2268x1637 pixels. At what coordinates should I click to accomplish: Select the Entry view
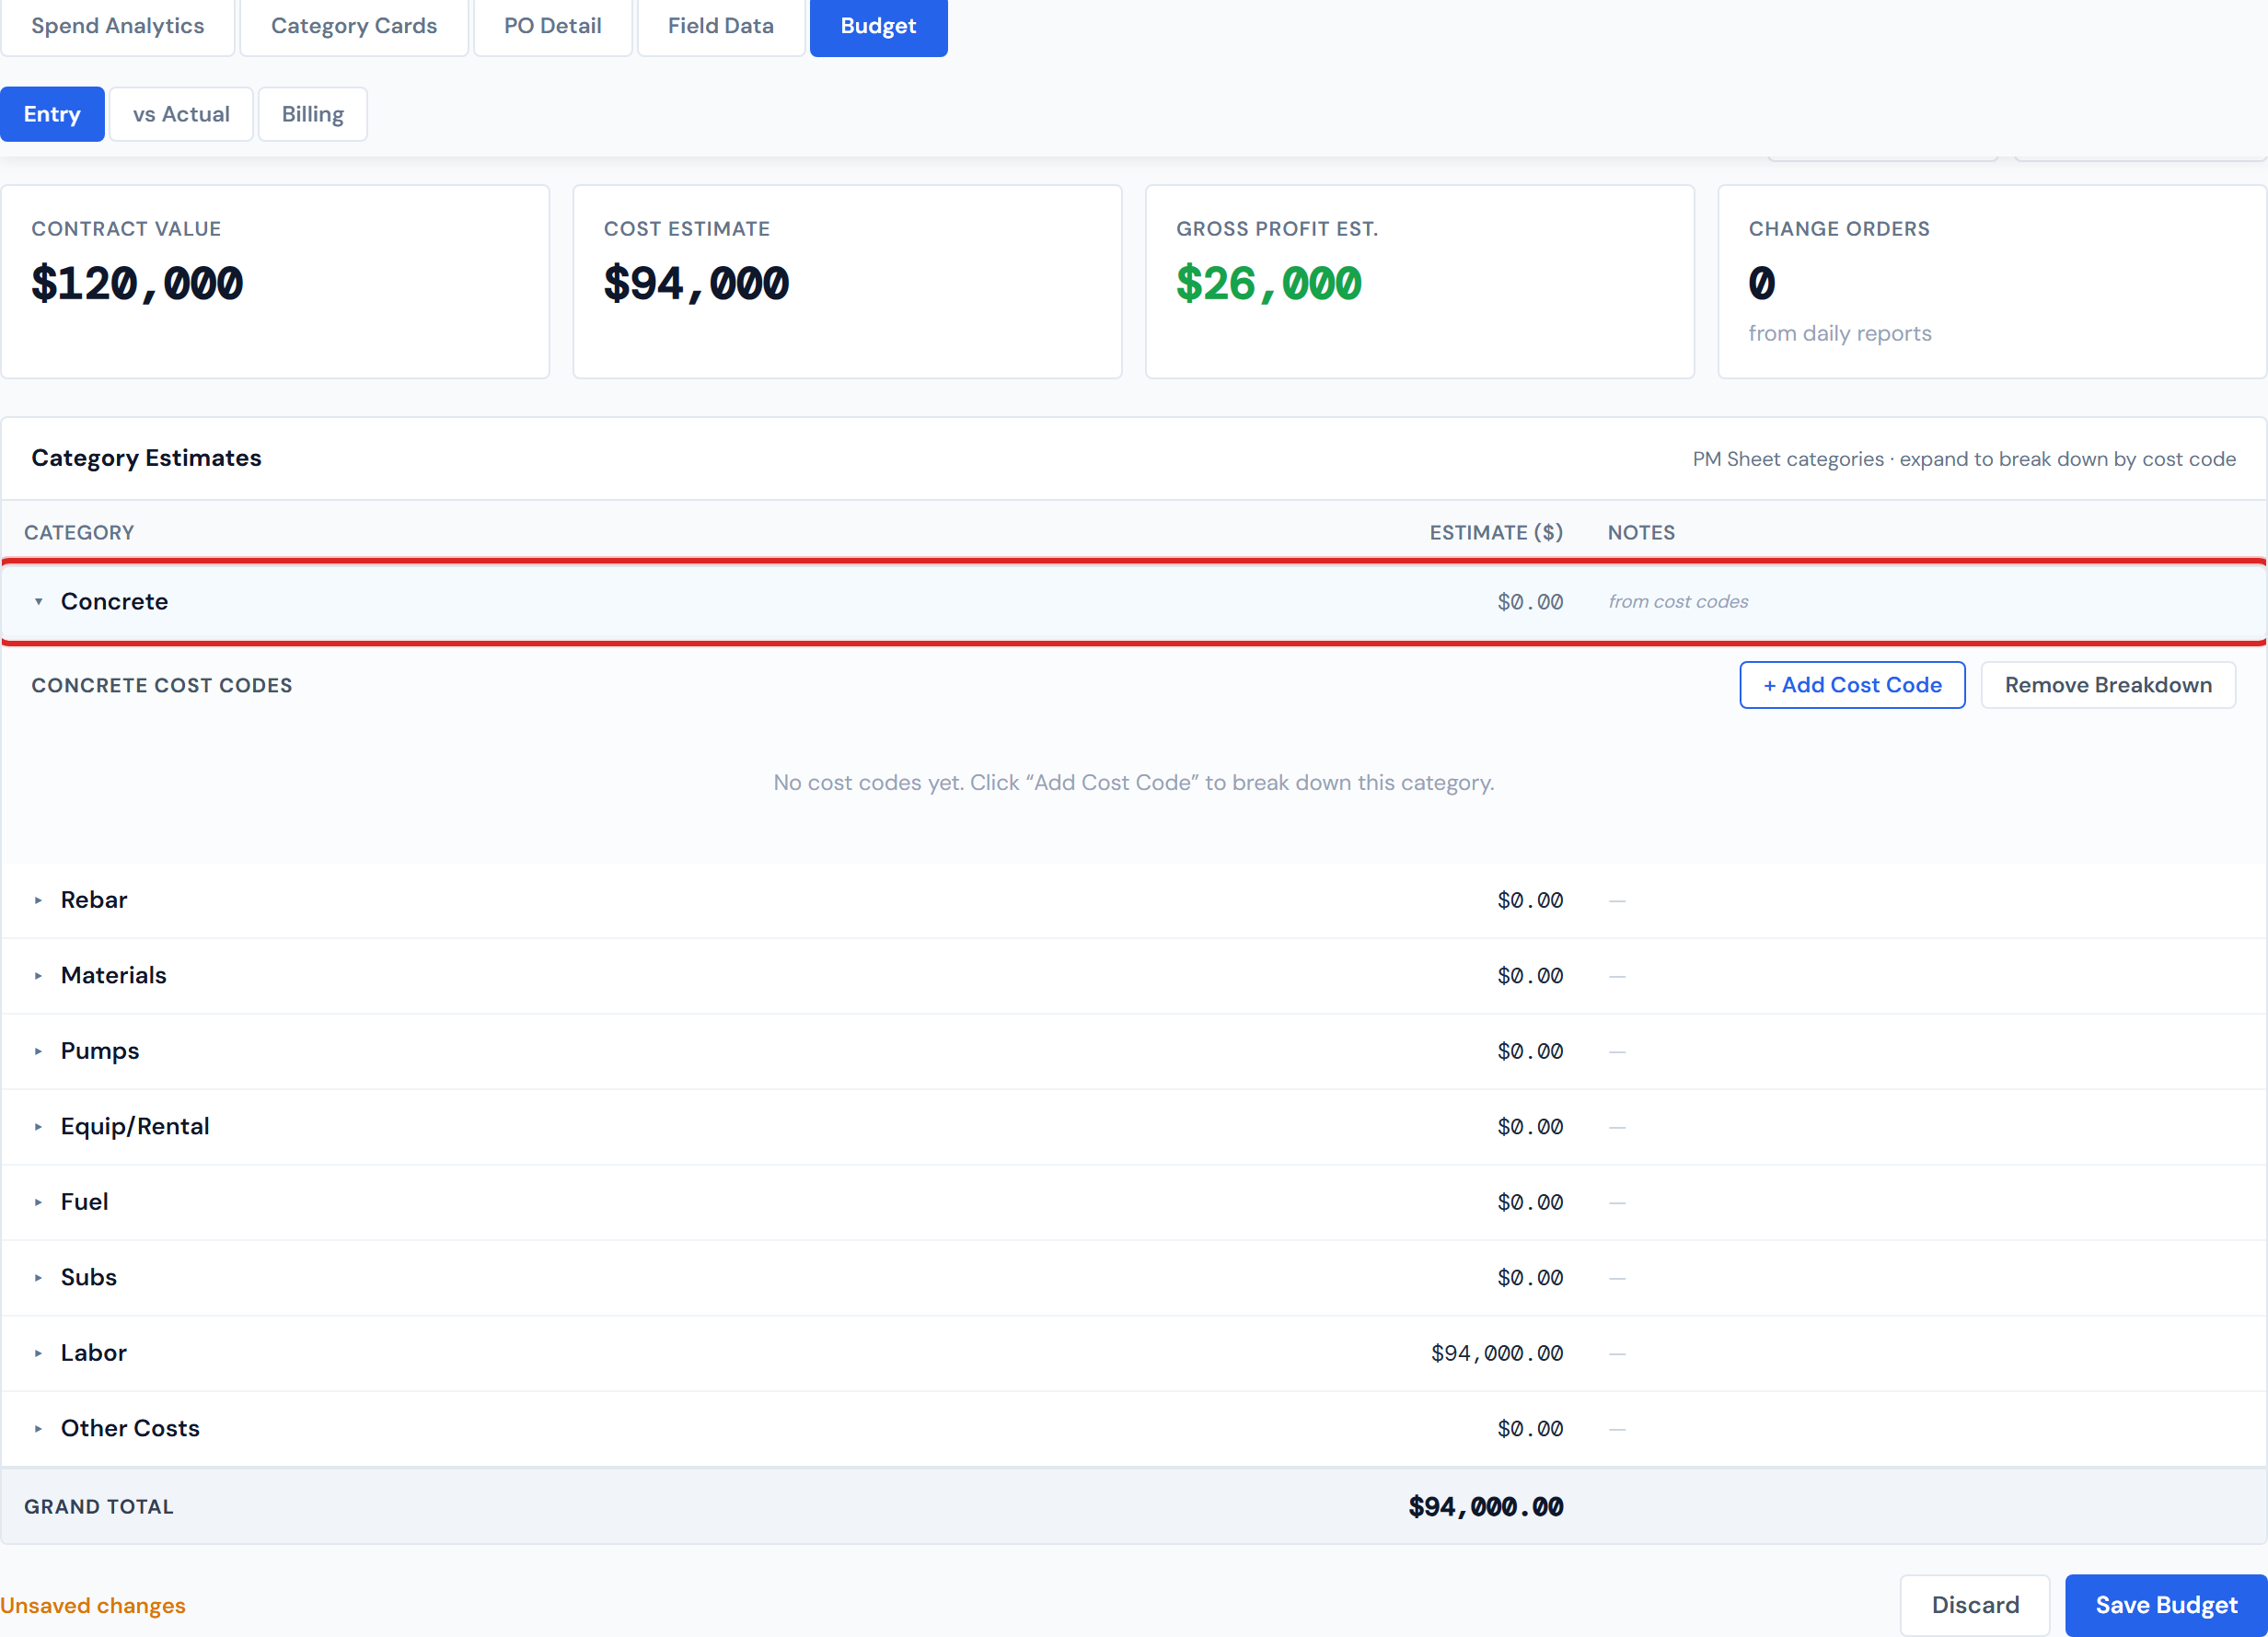pyautogui.click(x=52, y=113)
